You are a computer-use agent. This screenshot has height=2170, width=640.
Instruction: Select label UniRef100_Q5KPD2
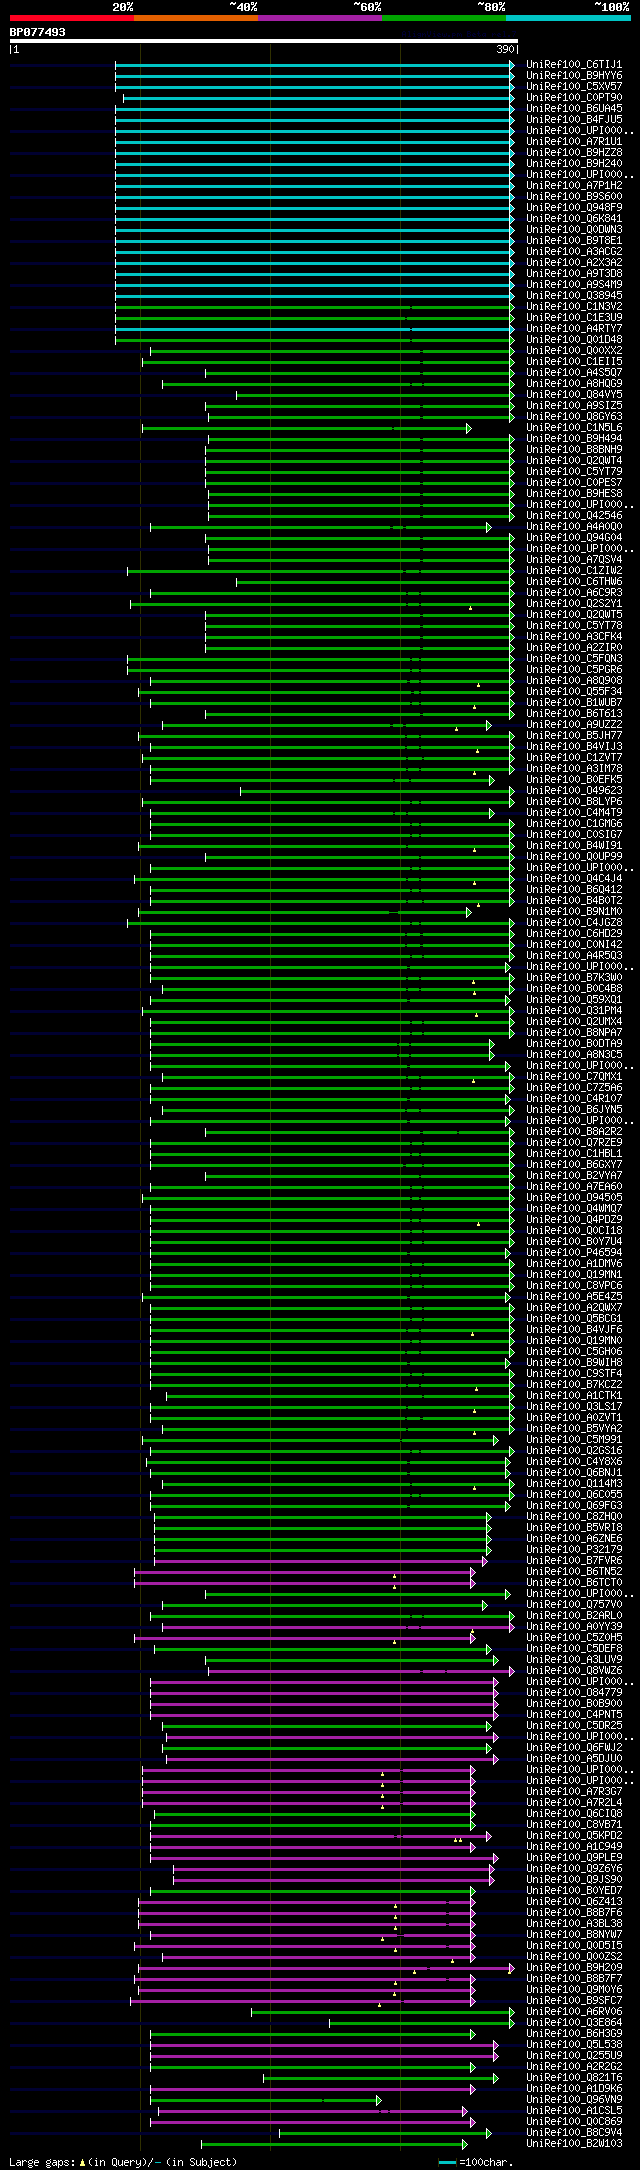574,1836
